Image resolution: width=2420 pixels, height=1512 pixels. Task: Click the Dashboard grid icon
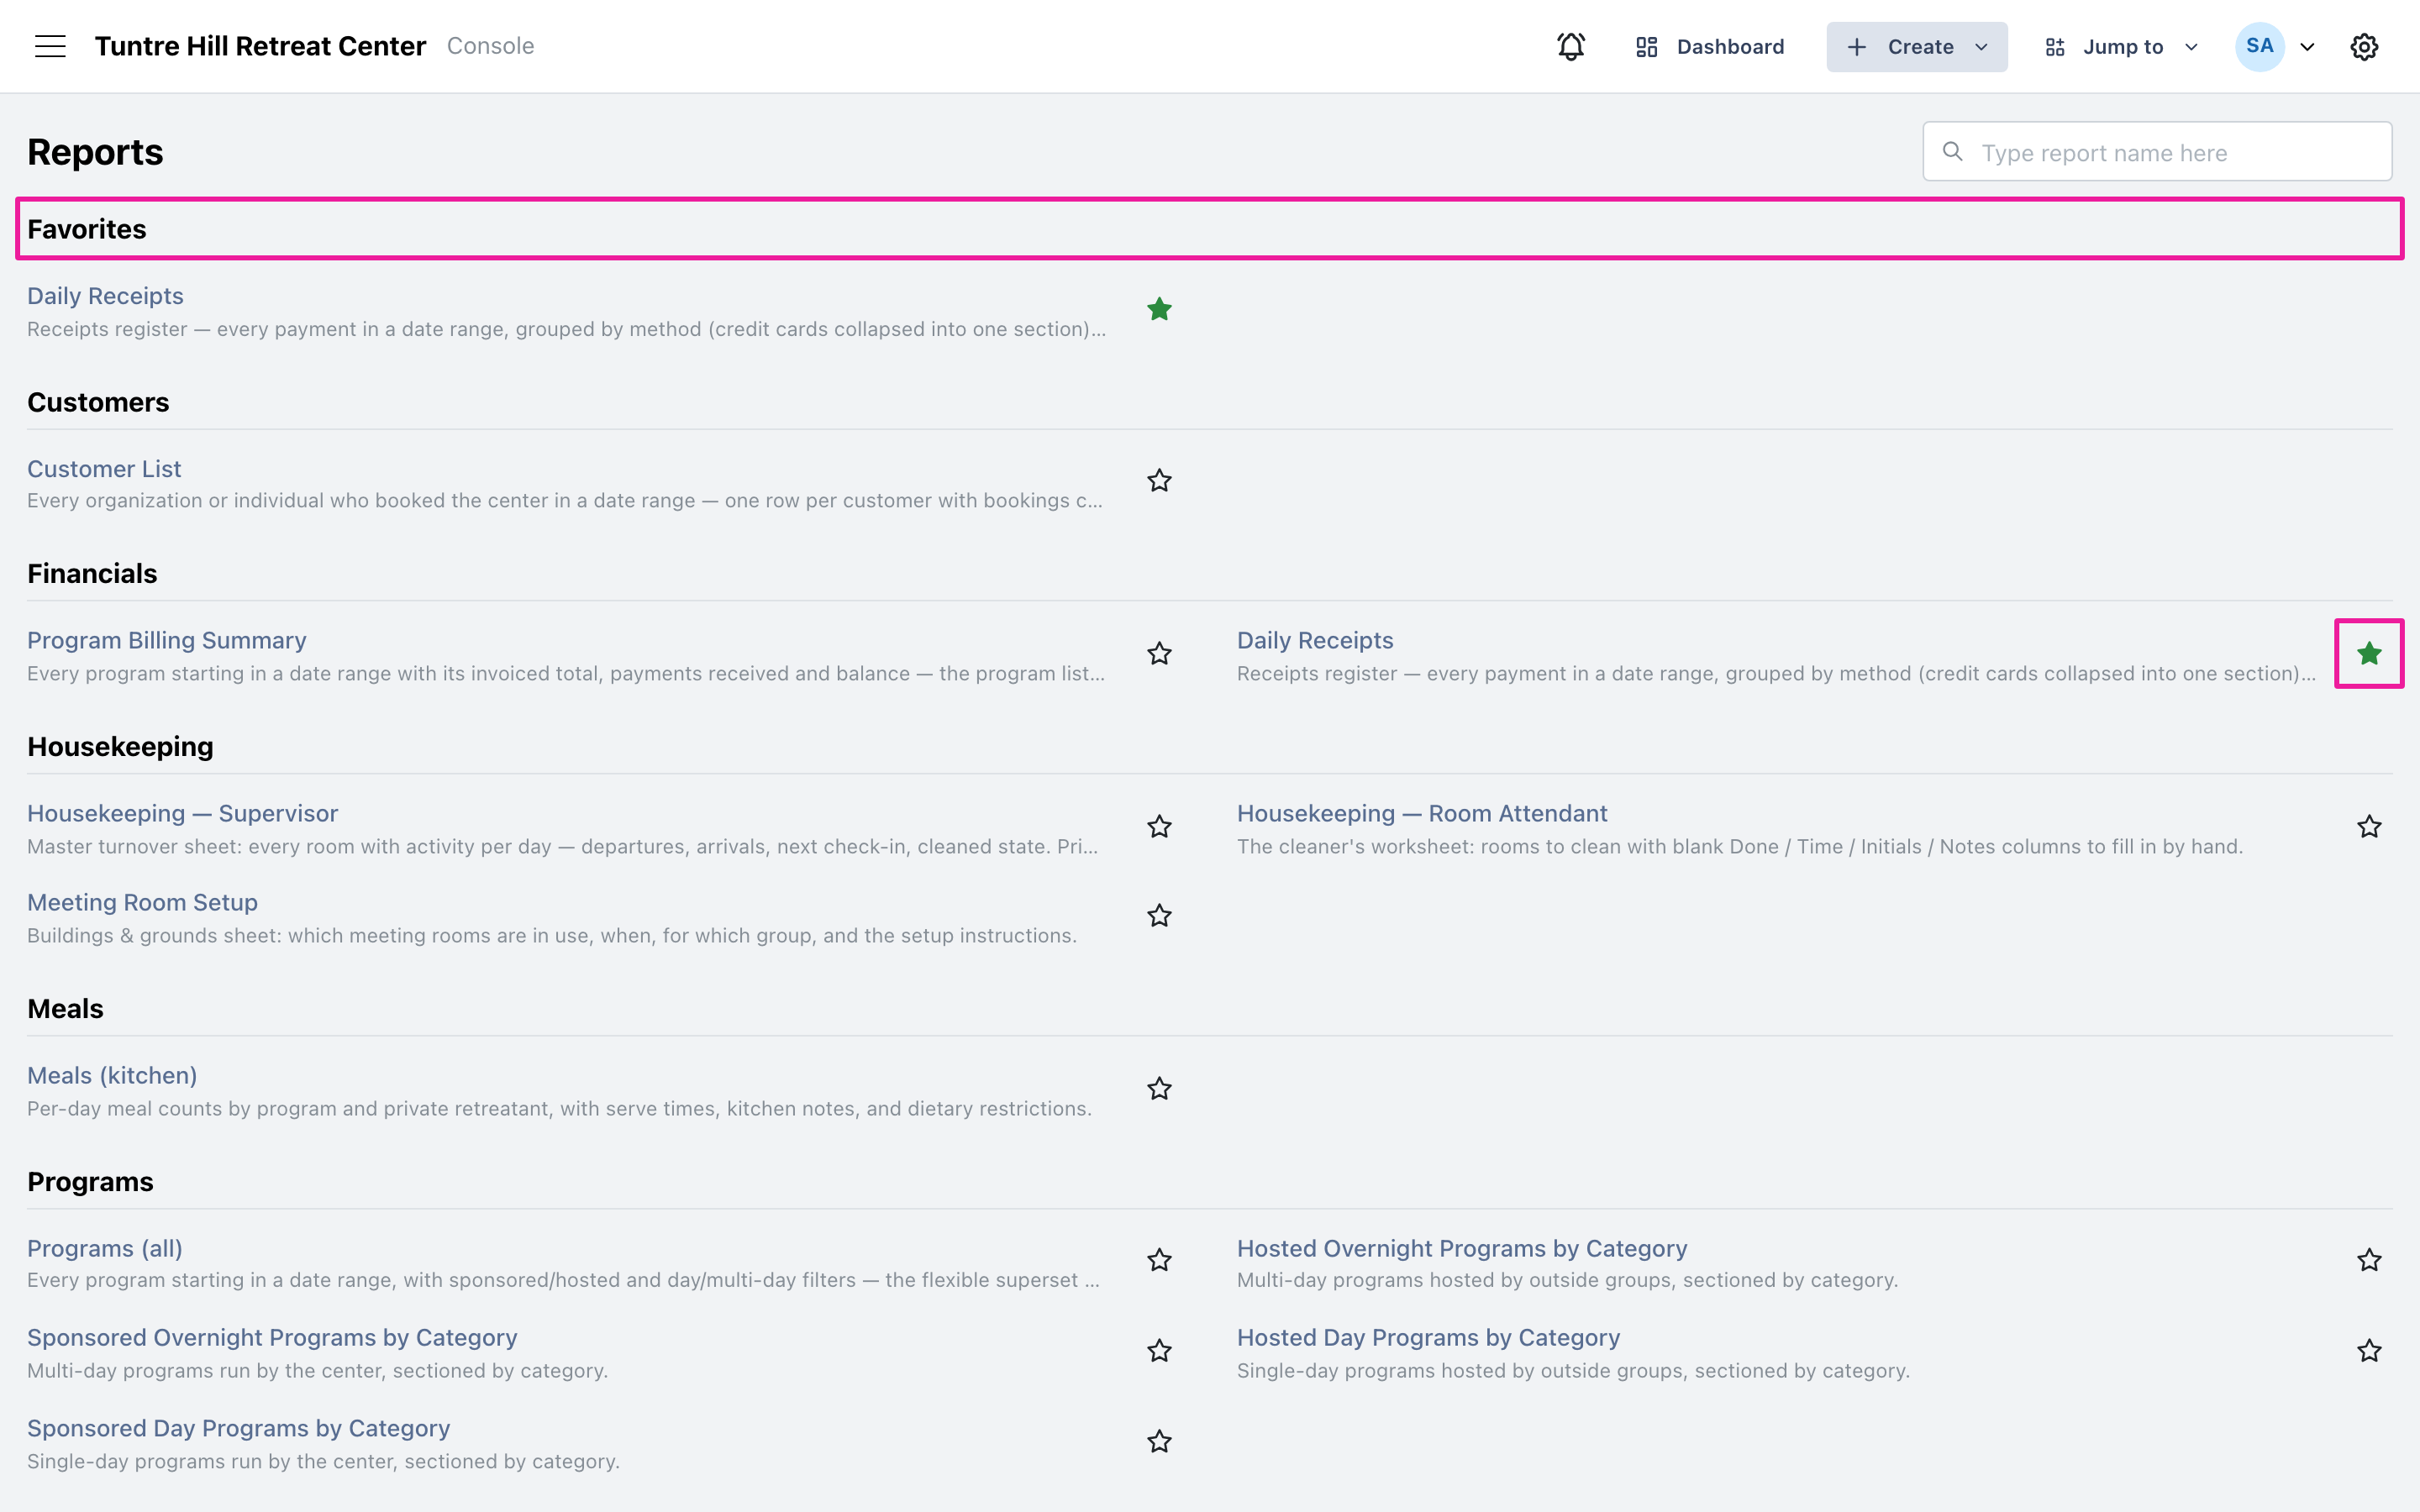coord(1646,47)
